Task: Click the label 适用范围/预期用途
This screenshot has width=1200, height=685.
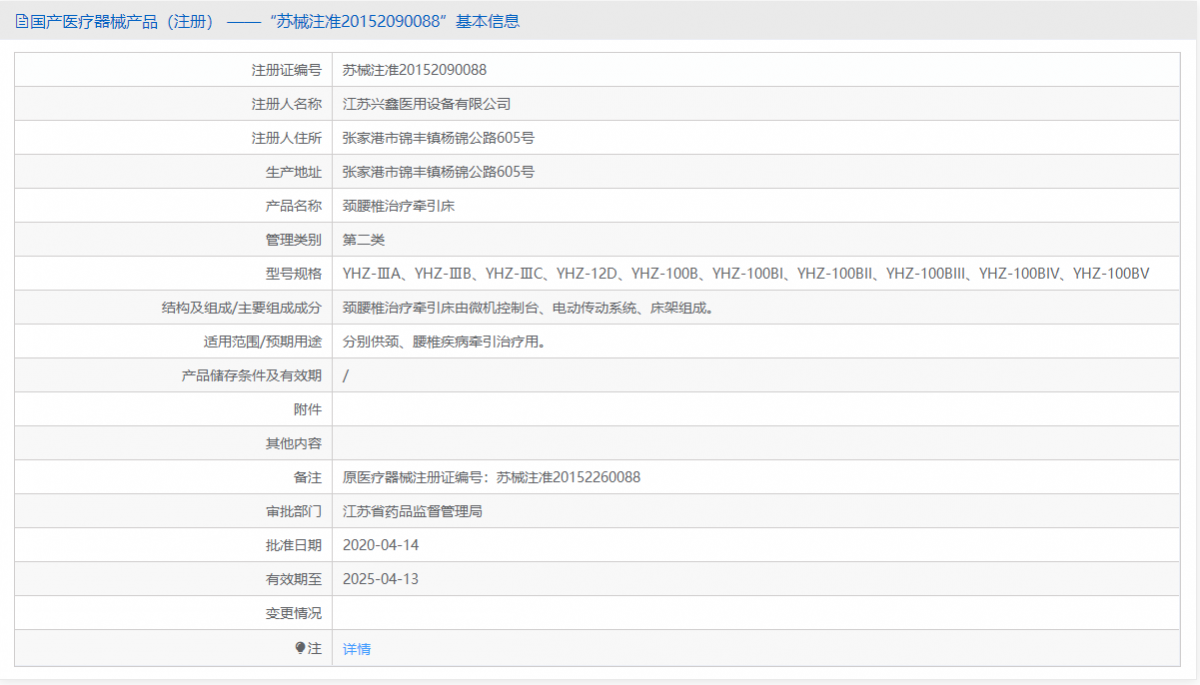Action: (x=263, y=342)
